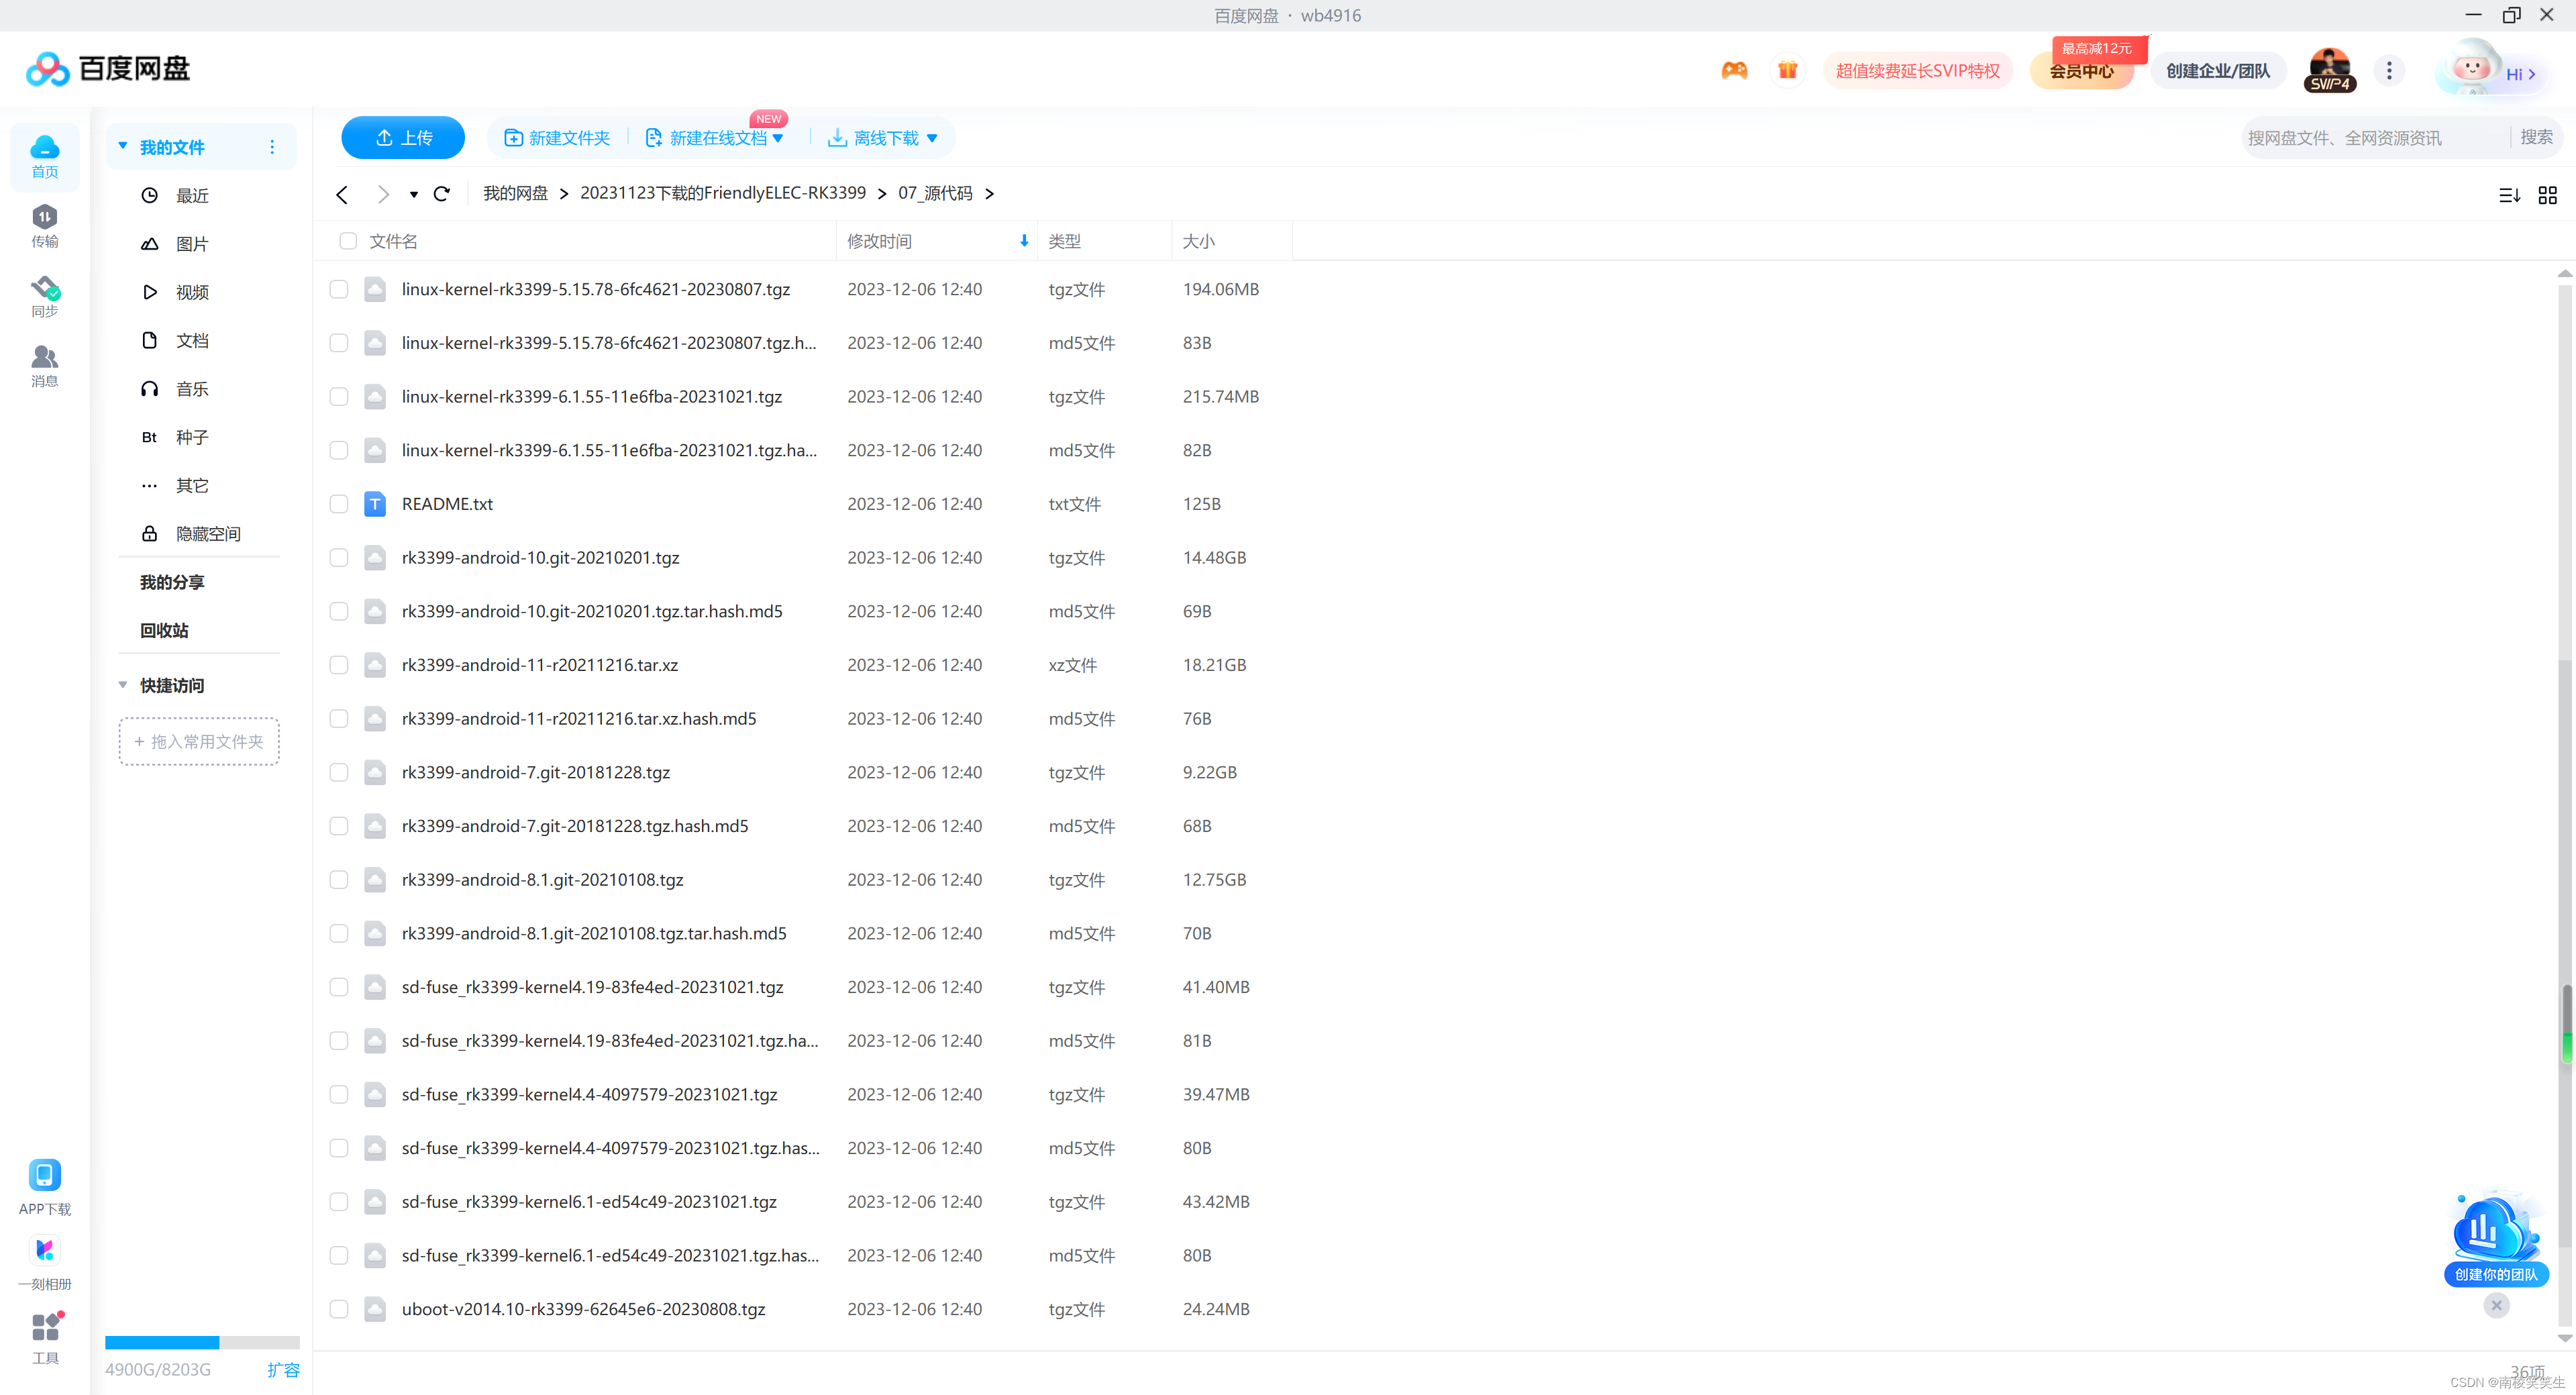Click 扩容 storage expansion link
Image resolution: width=2576 pixels, height=1395 pixels.
tap(283, 1370)
